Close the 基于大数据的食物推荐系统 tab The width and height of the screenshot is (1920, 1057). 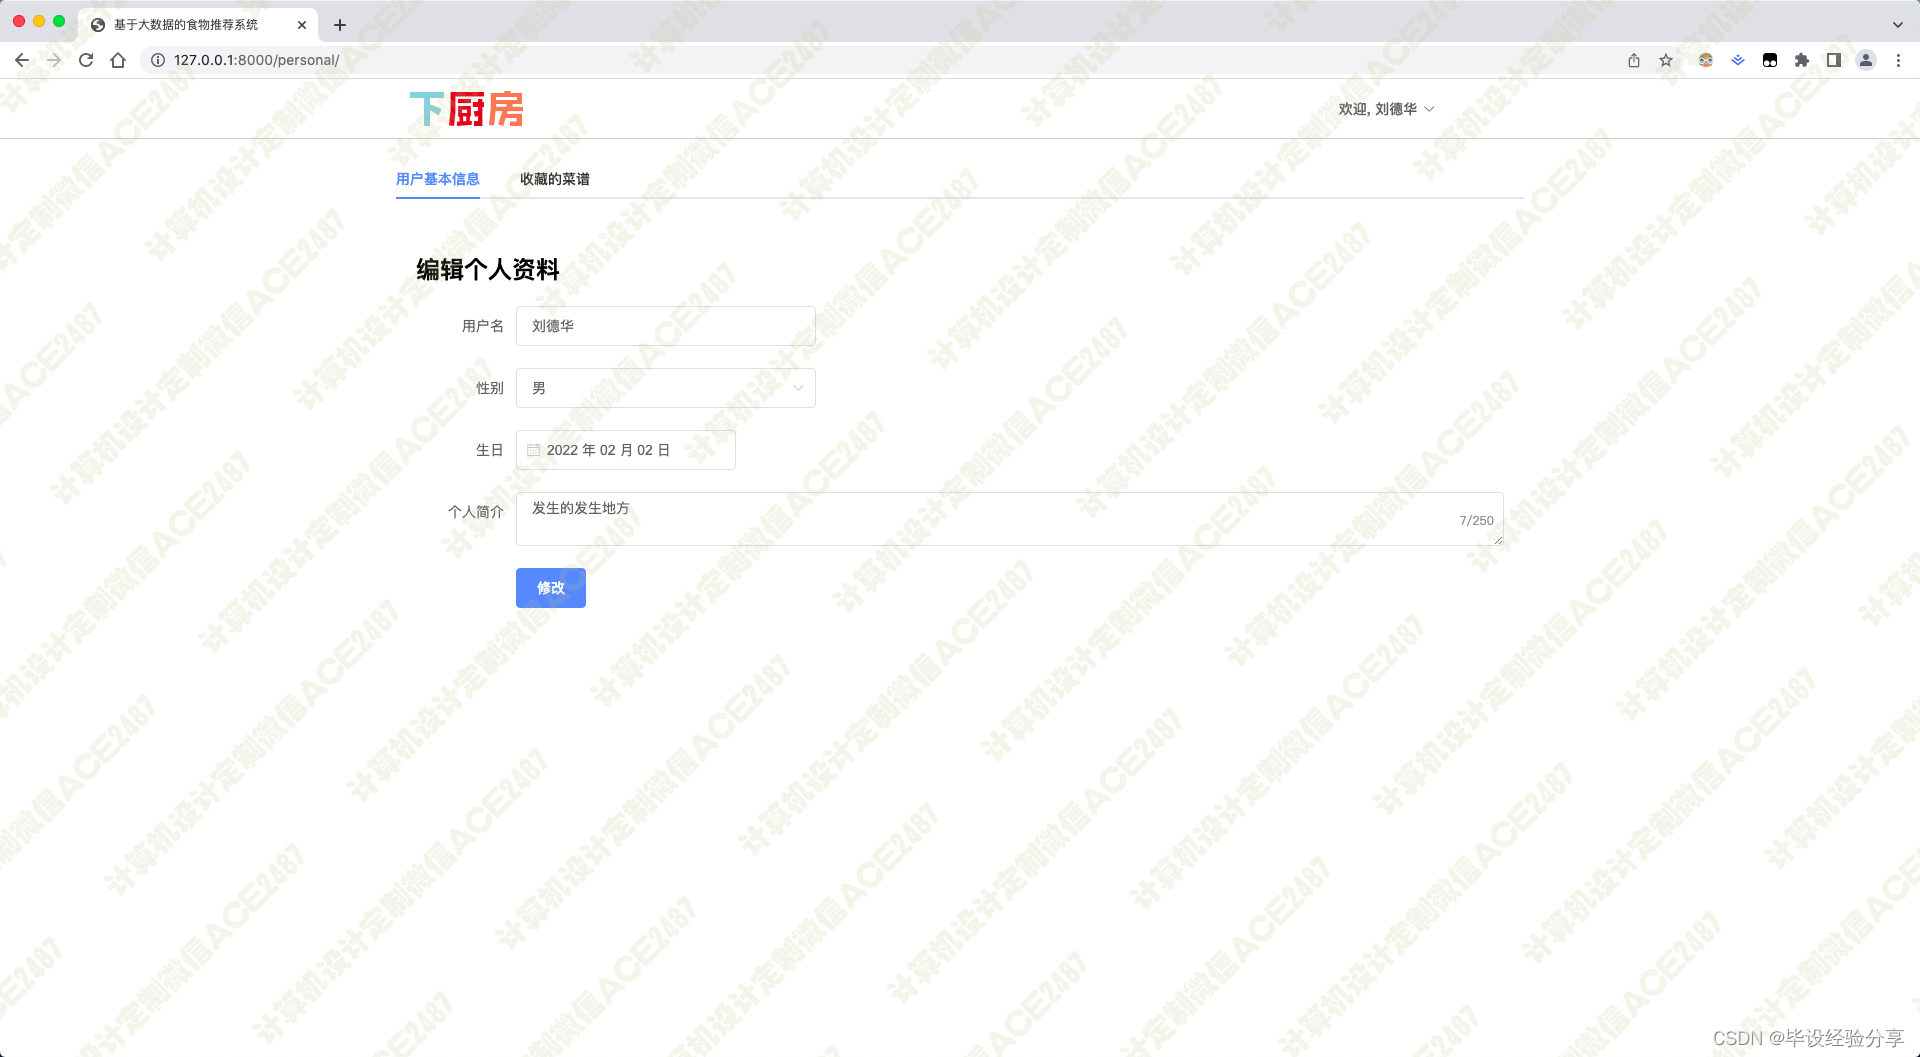pos(302,25)
